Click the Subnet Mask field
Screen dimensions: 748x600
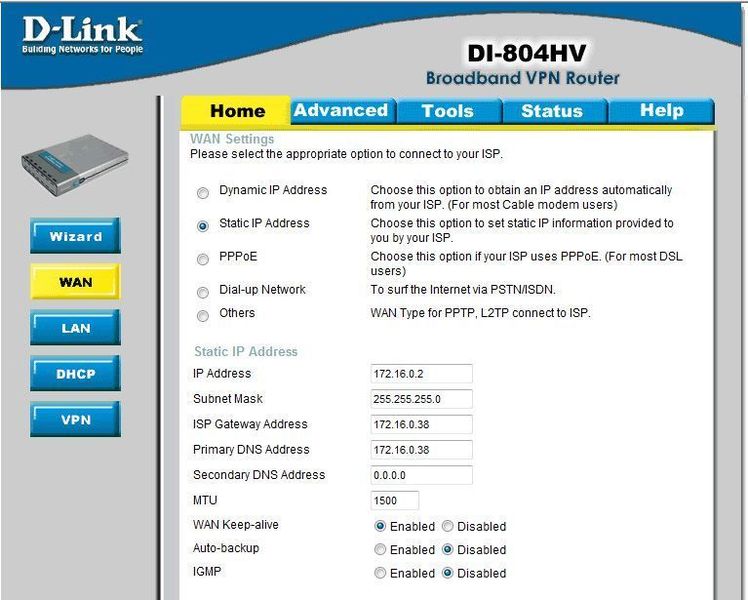[421, 399]
